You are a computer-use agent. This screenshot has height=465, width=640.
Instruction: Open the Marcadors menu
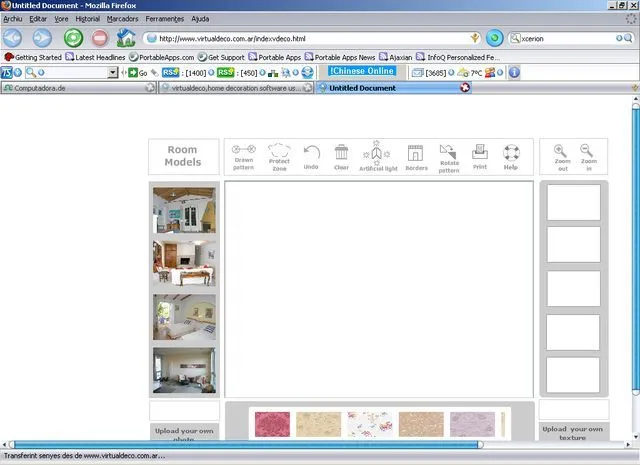click(122, 19)
